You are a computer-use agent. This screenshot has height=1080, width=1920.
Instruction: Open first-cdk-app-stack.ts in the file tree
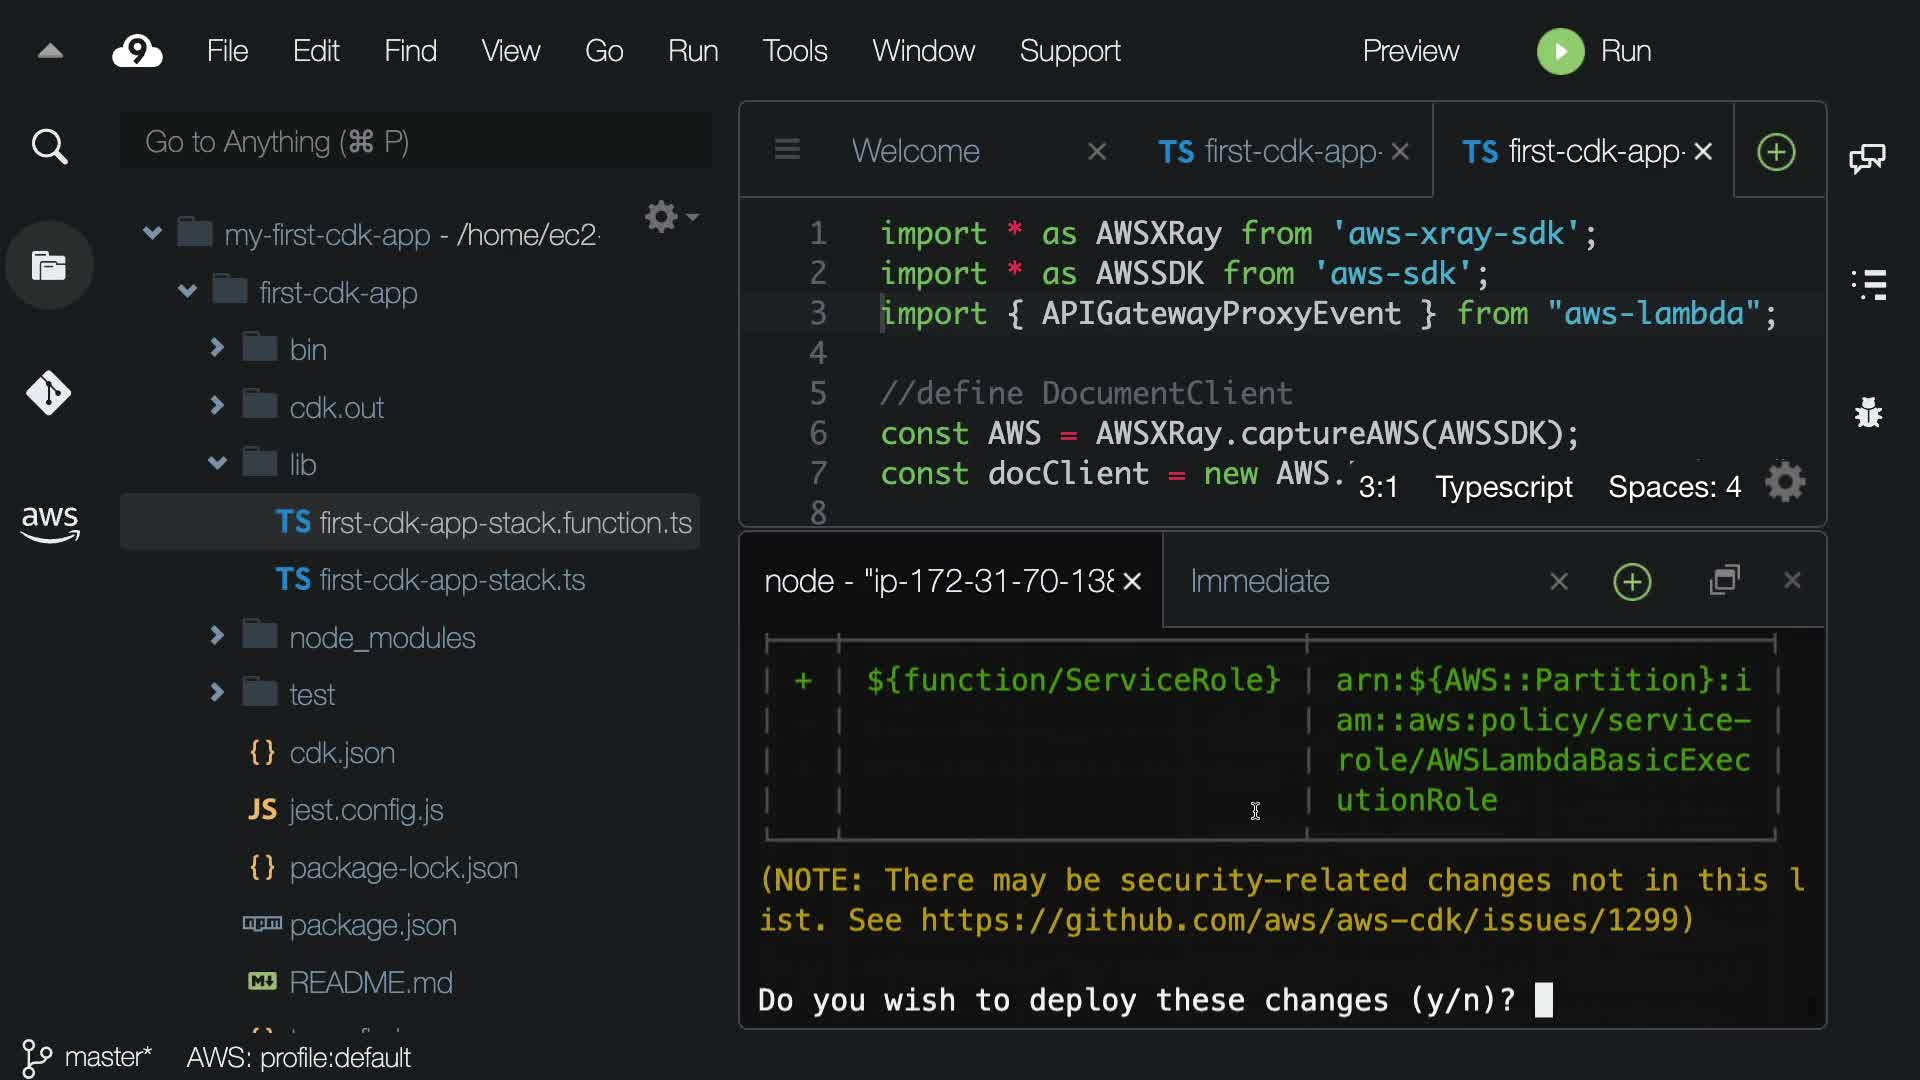coord(451,580)
